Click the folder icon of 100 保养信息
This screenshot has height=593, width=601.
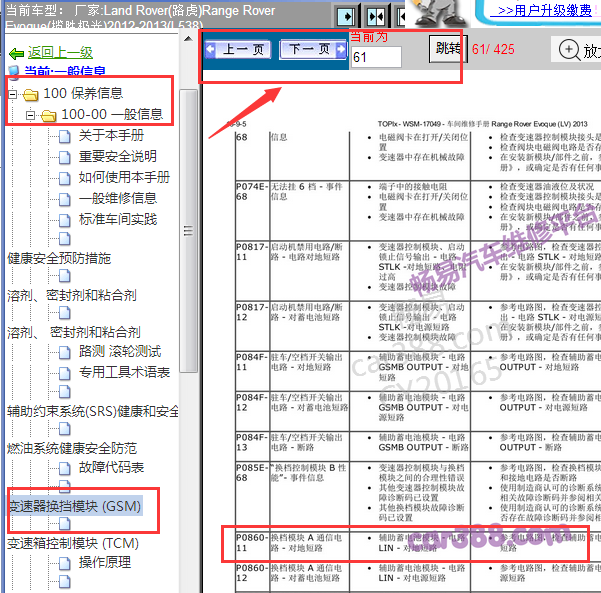[x=31, y=94]
